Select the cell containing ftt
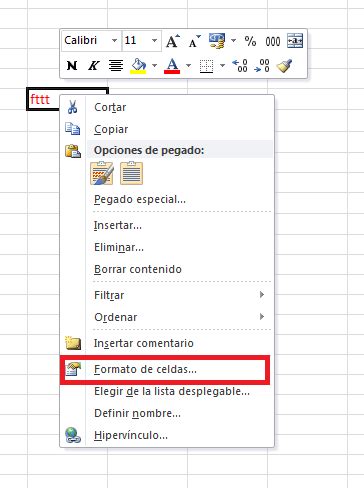 coord(43,99)
